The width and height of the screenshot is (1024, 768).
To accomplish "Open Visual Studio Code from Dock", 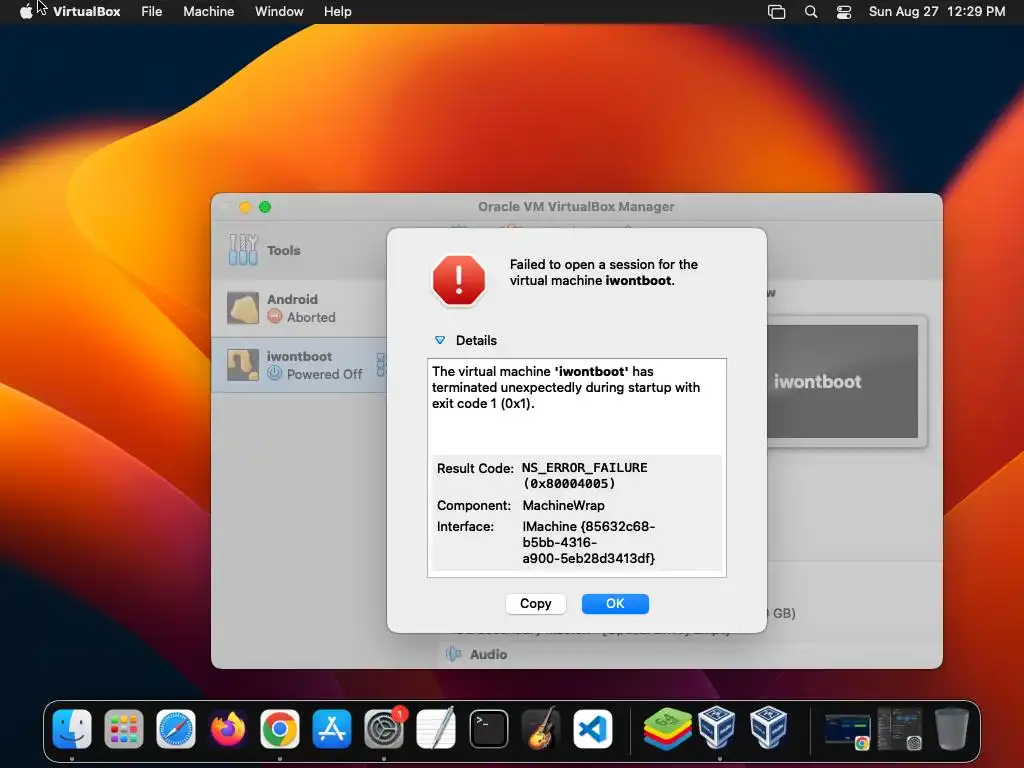I will [x=592, y=728].
